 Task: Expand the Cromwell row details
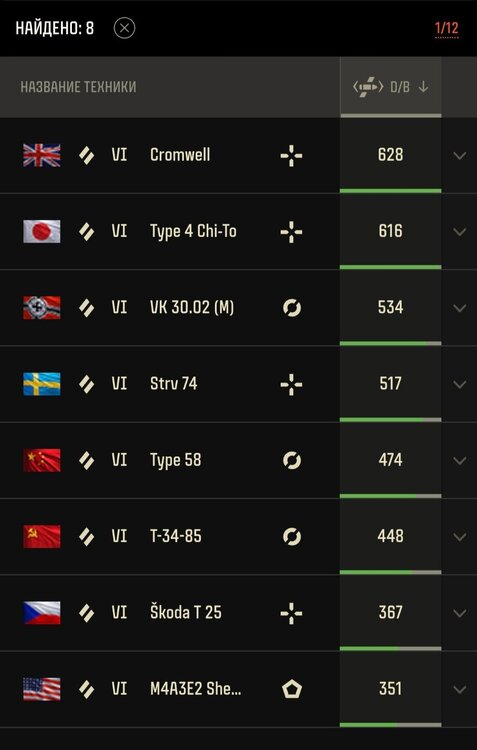tap(460, 156)
